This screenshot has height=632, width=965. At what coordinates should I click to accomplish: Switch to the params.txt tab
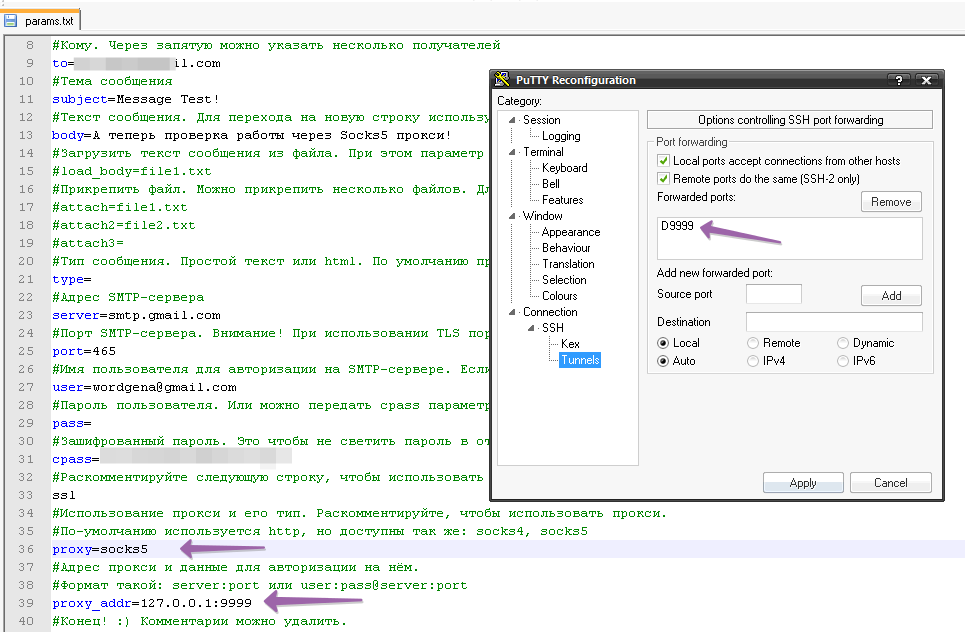(41, 20)
